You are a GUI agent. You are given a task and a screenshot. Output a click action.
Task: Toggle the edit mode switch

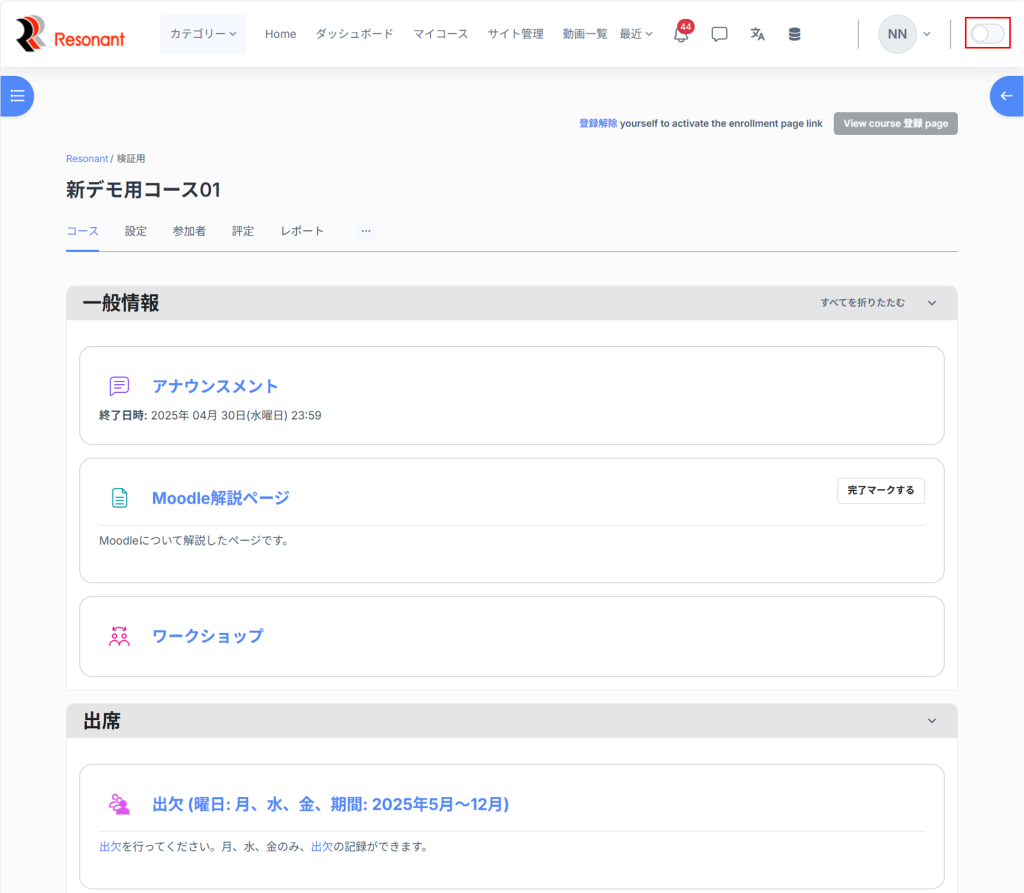[987, 34]
